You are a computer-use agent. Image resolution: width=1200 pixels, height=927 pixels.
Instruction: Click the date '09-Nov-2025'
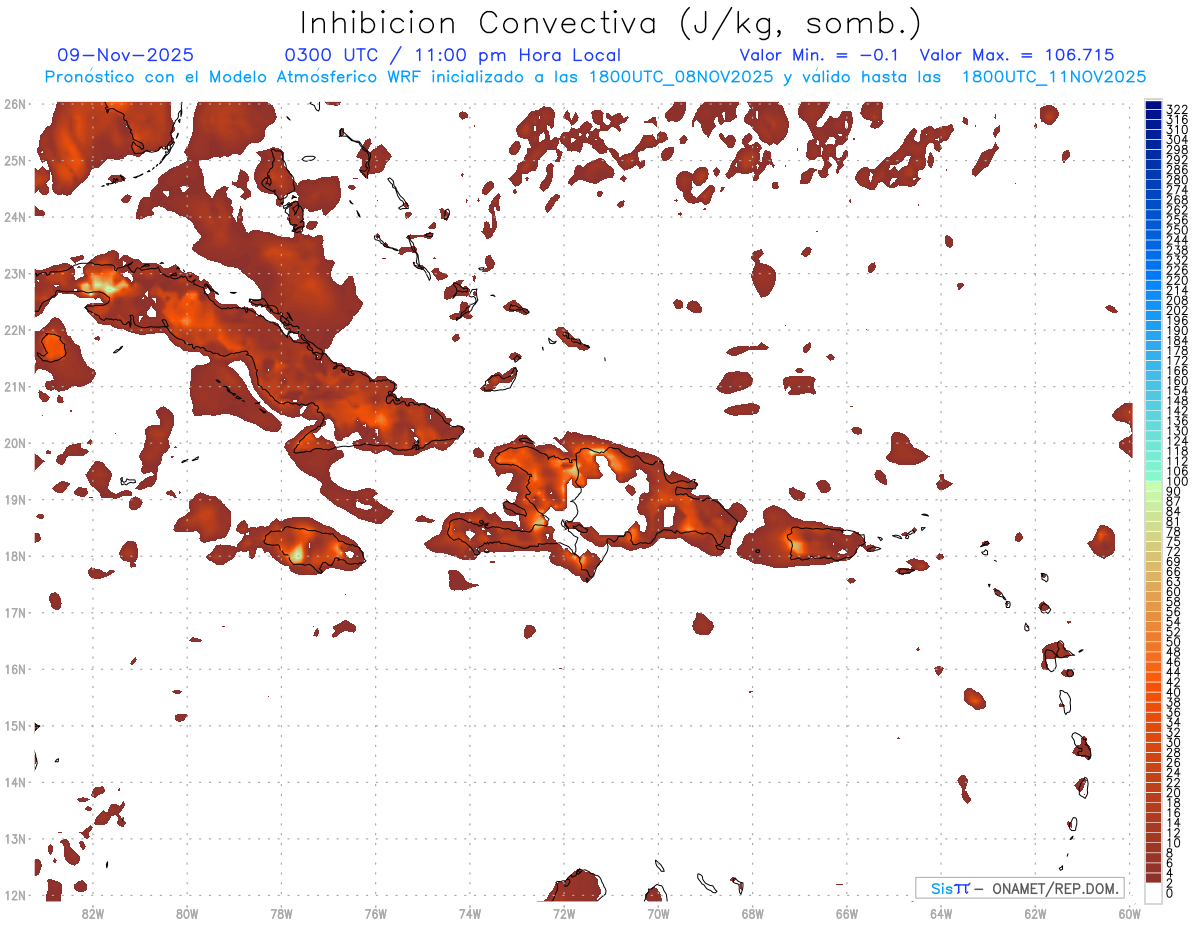[126, 55]
